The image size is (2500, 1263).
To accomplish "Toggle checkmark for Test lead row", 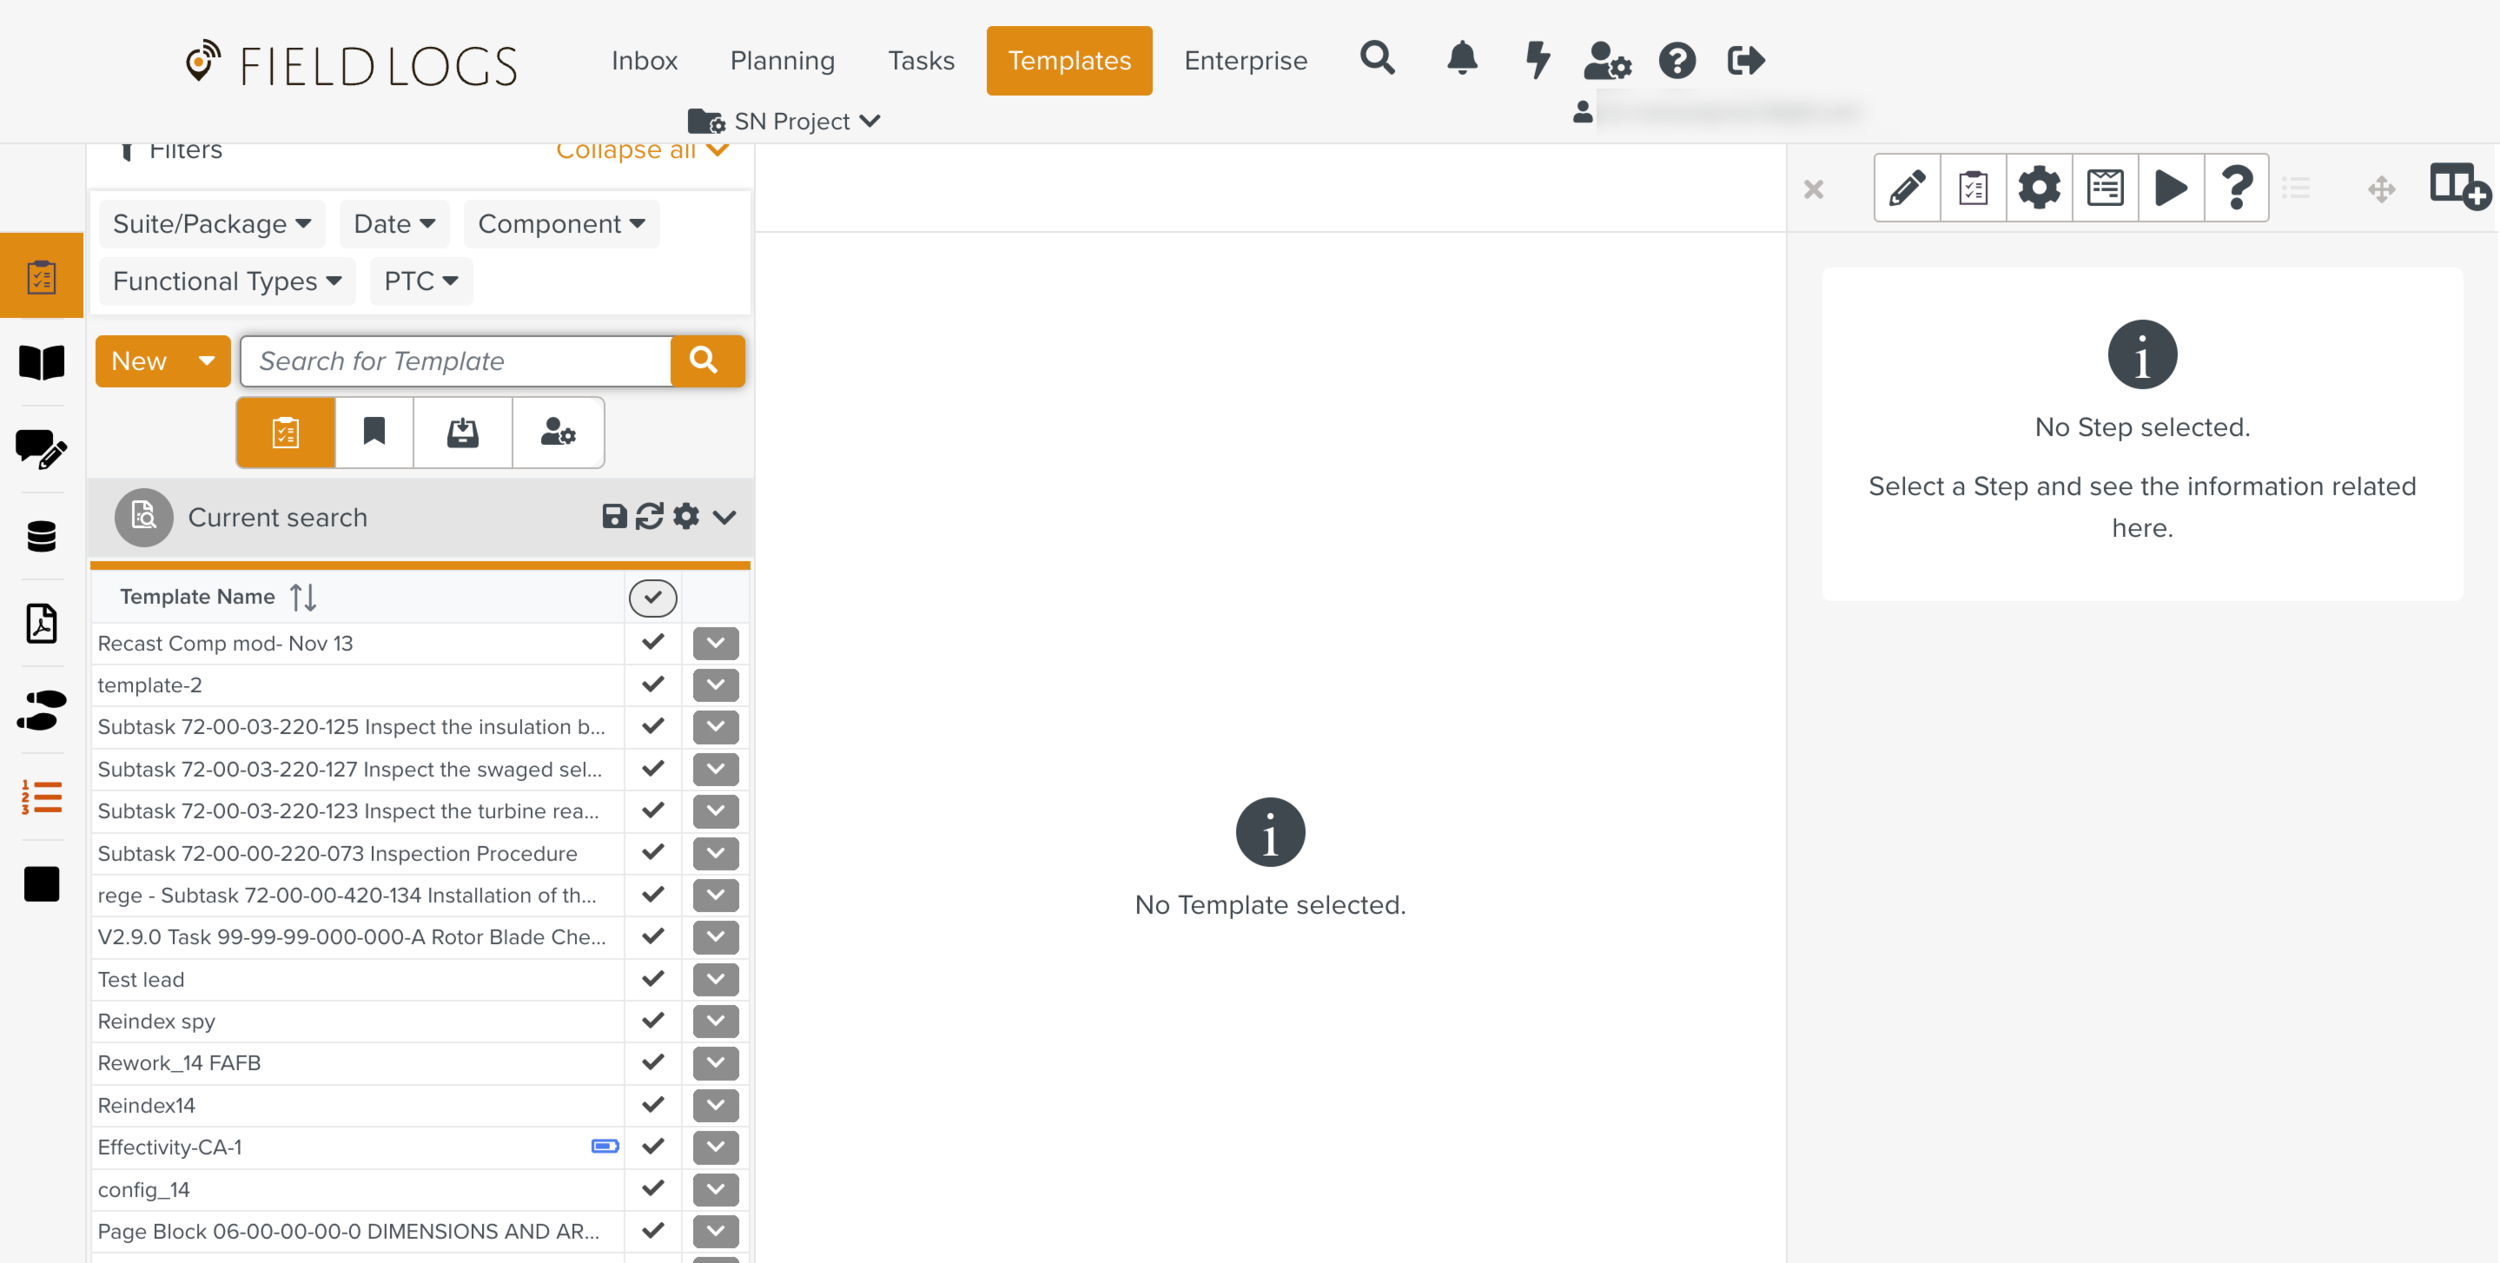I will pyautogui.click(x=653, y=979).
